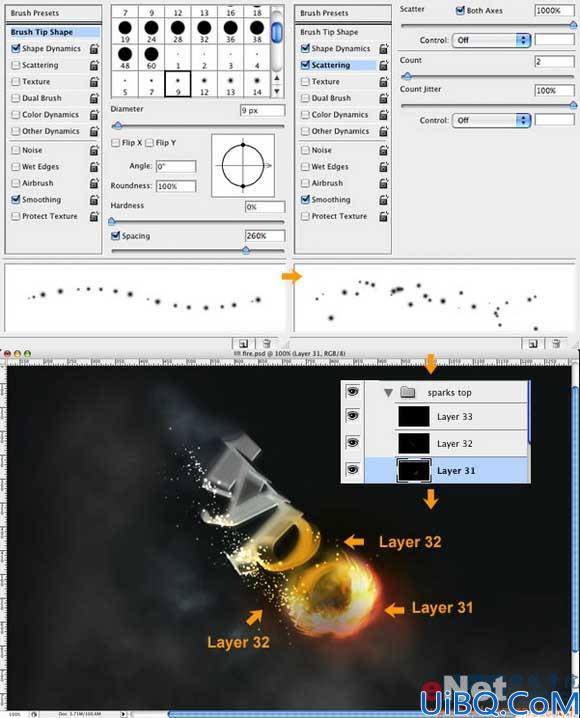Open the Count Jitter Control dropdown
This screenshot has width=580, height=718.
point(492,120)
